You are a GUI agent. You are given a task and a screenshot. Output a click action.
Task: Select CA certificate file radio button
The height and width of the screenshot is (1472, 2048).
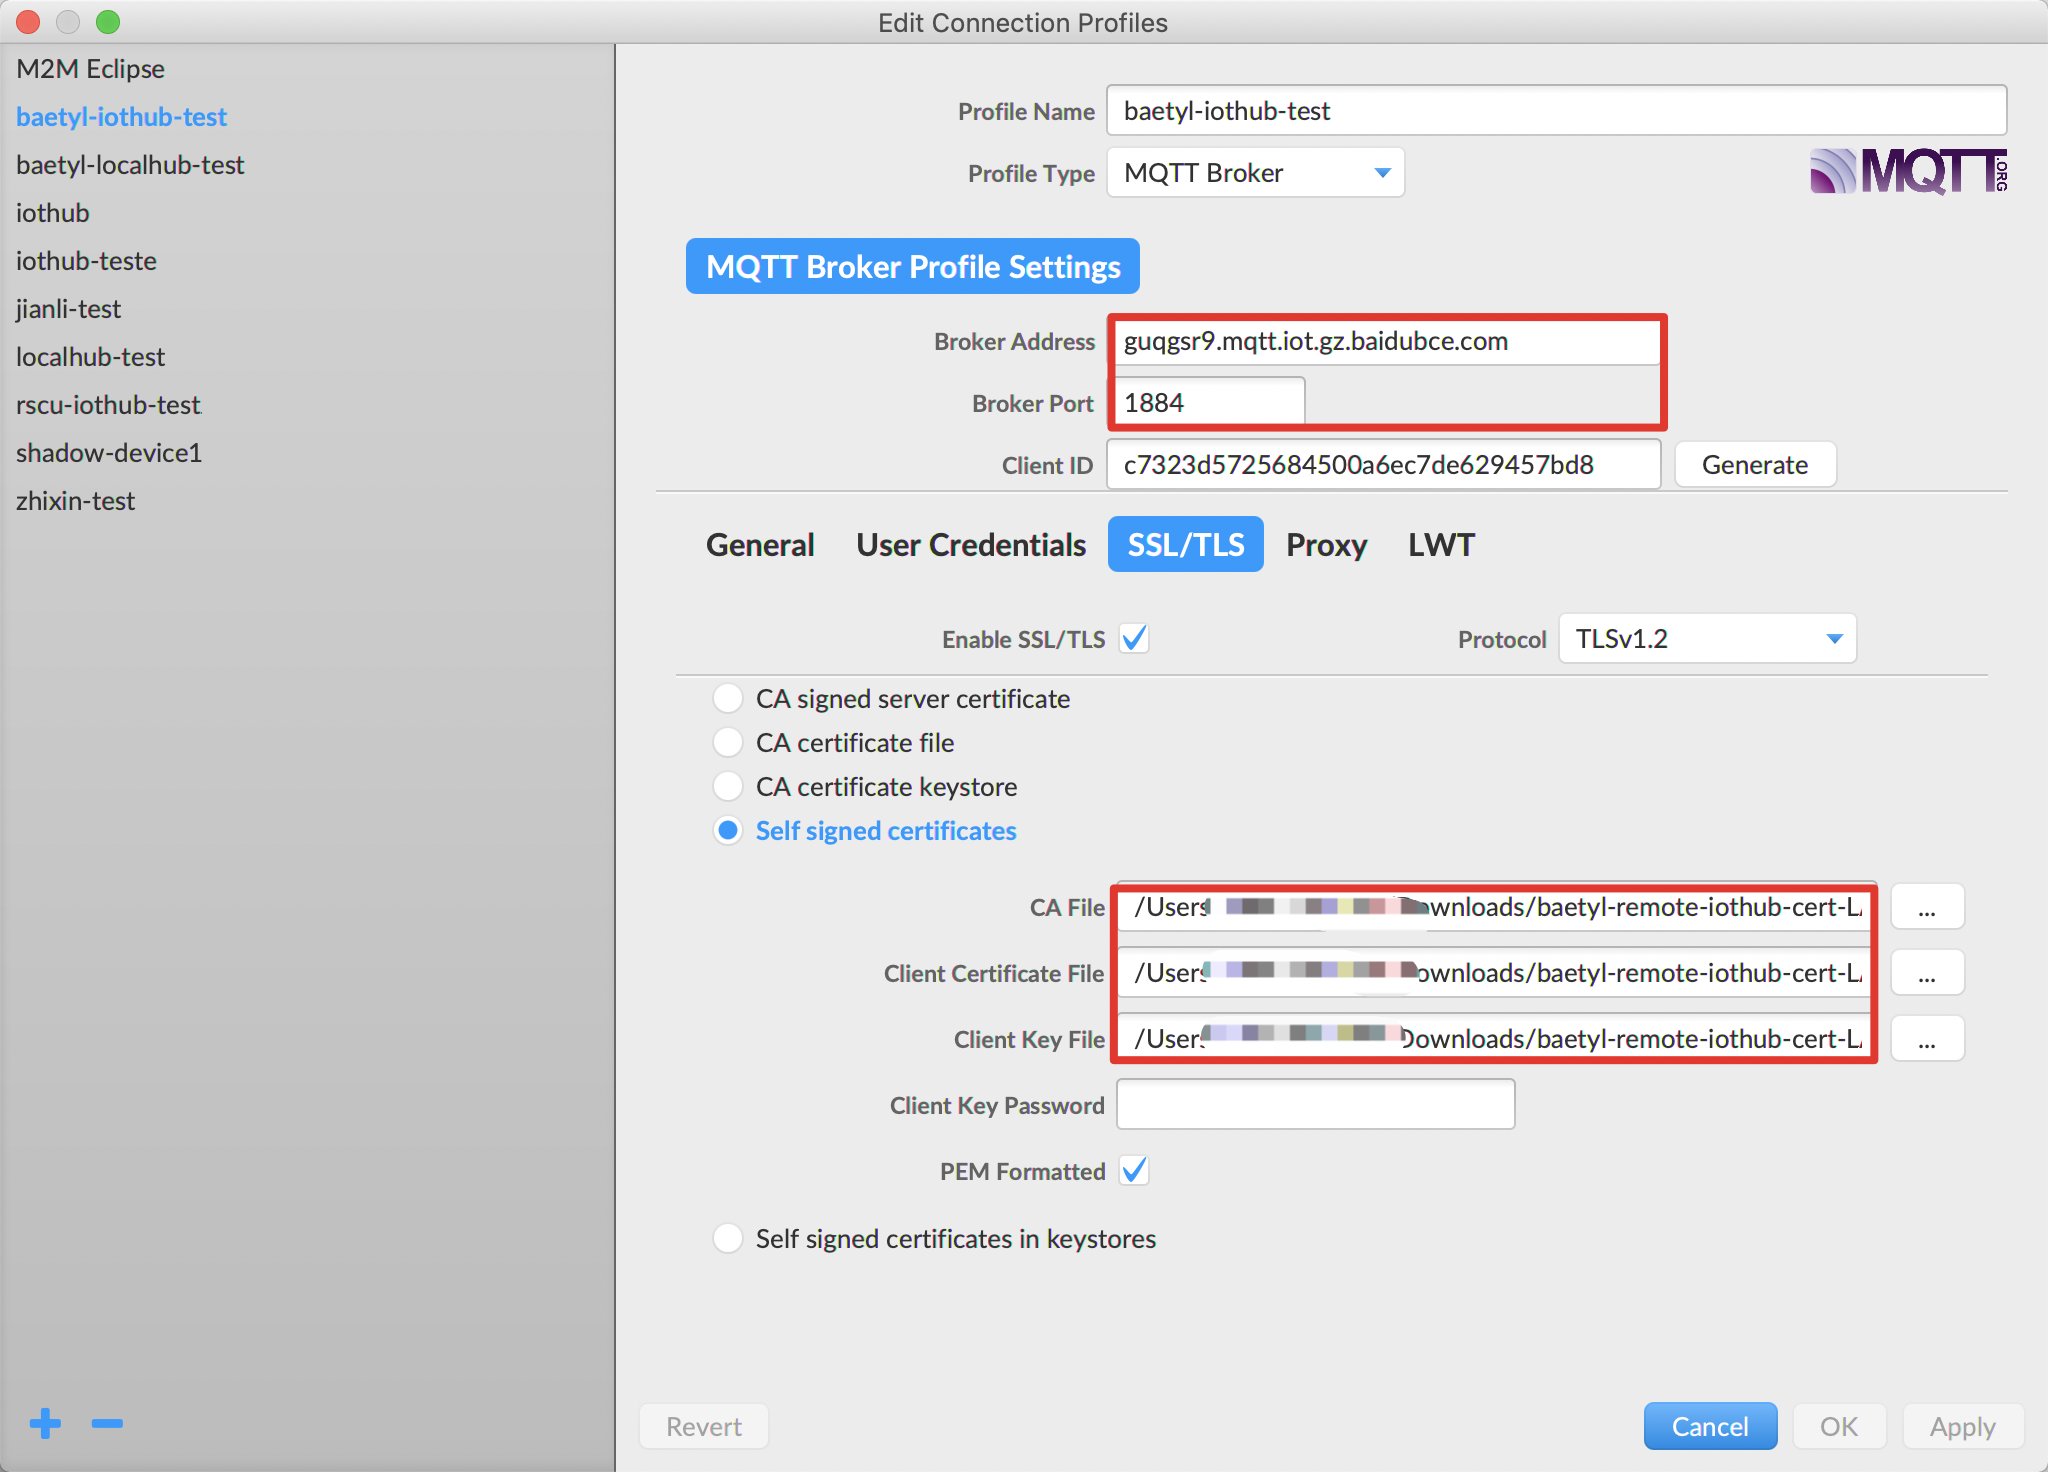tap(723, 742)
